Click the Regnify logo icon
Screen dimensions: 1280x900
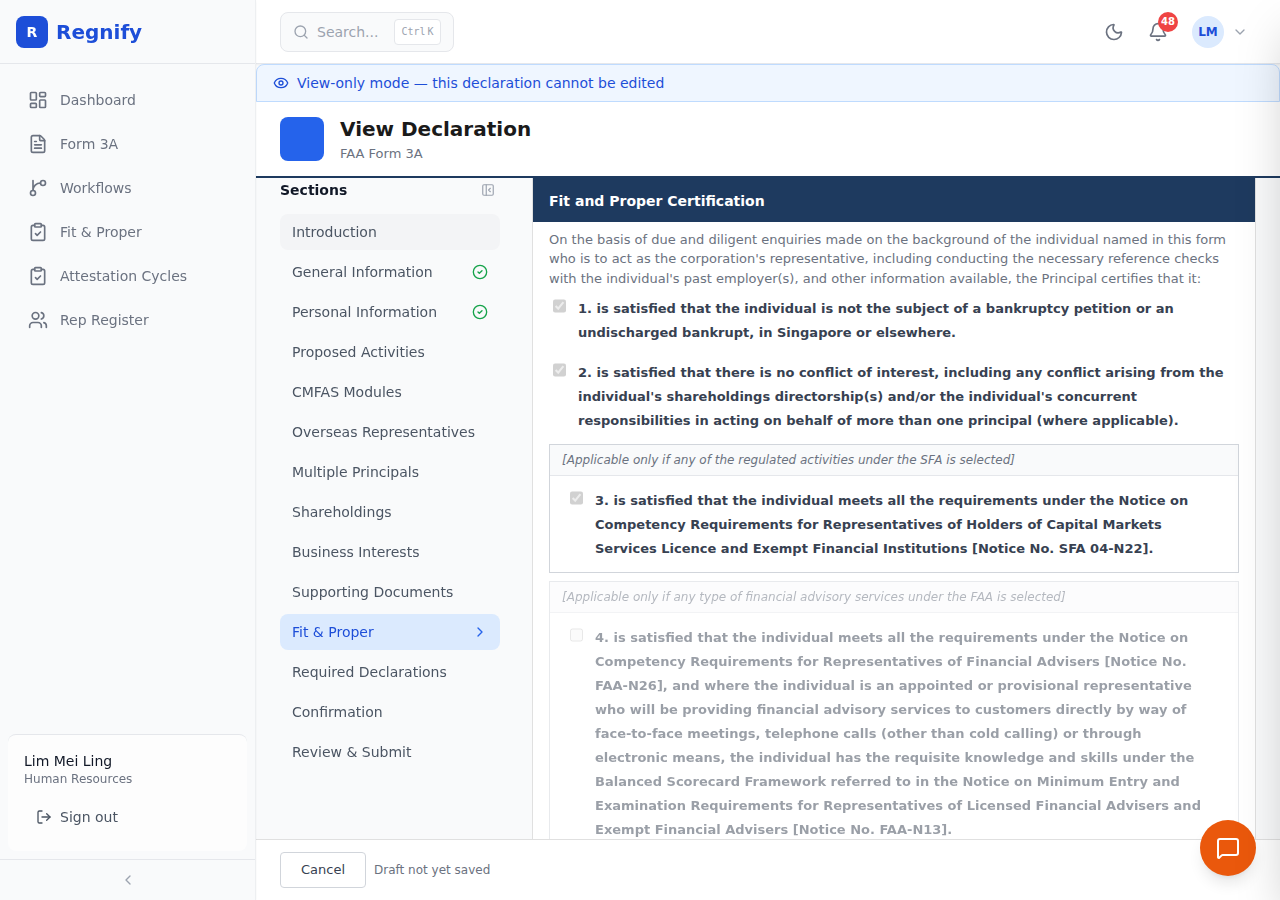tap(32, 32)
